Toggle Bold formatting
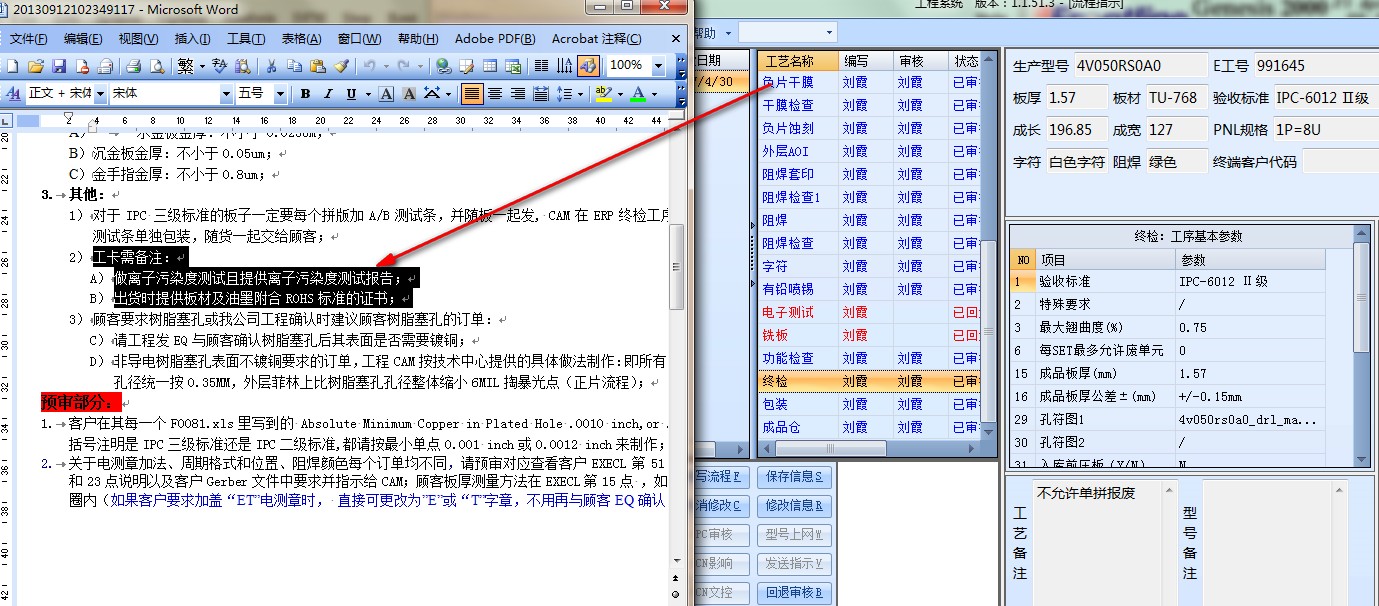 pyautogui.click(x=305, y=94)
